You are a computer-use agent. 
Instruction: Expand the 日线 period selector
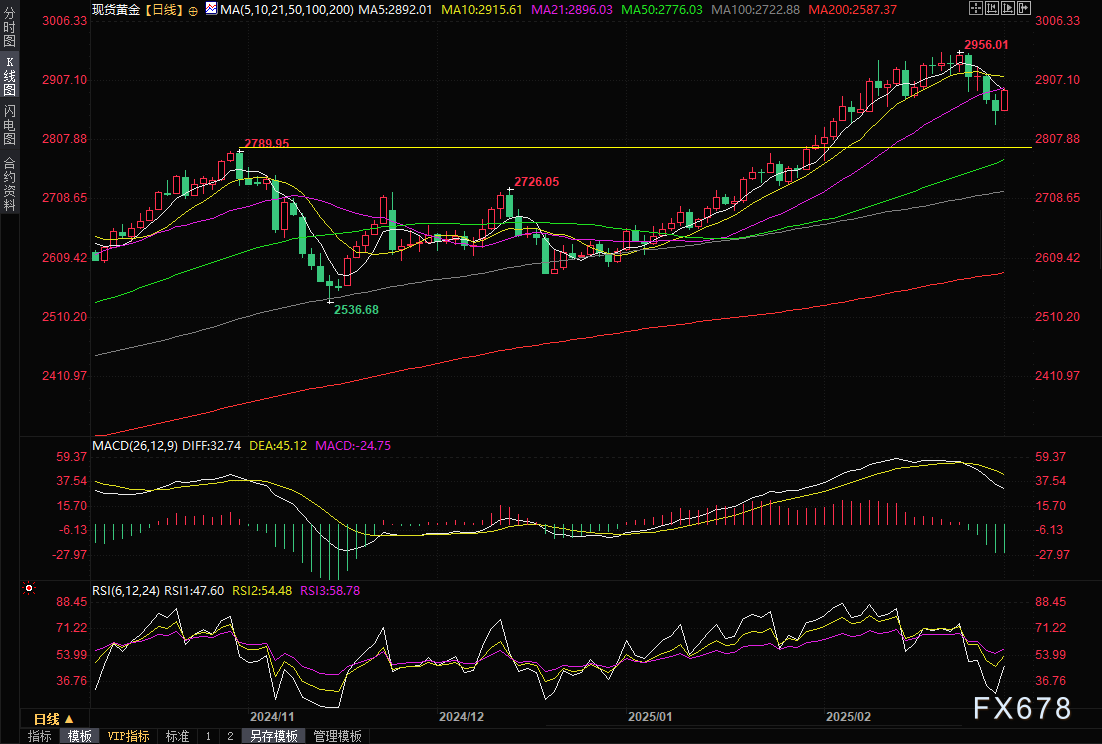coord(54,719)
